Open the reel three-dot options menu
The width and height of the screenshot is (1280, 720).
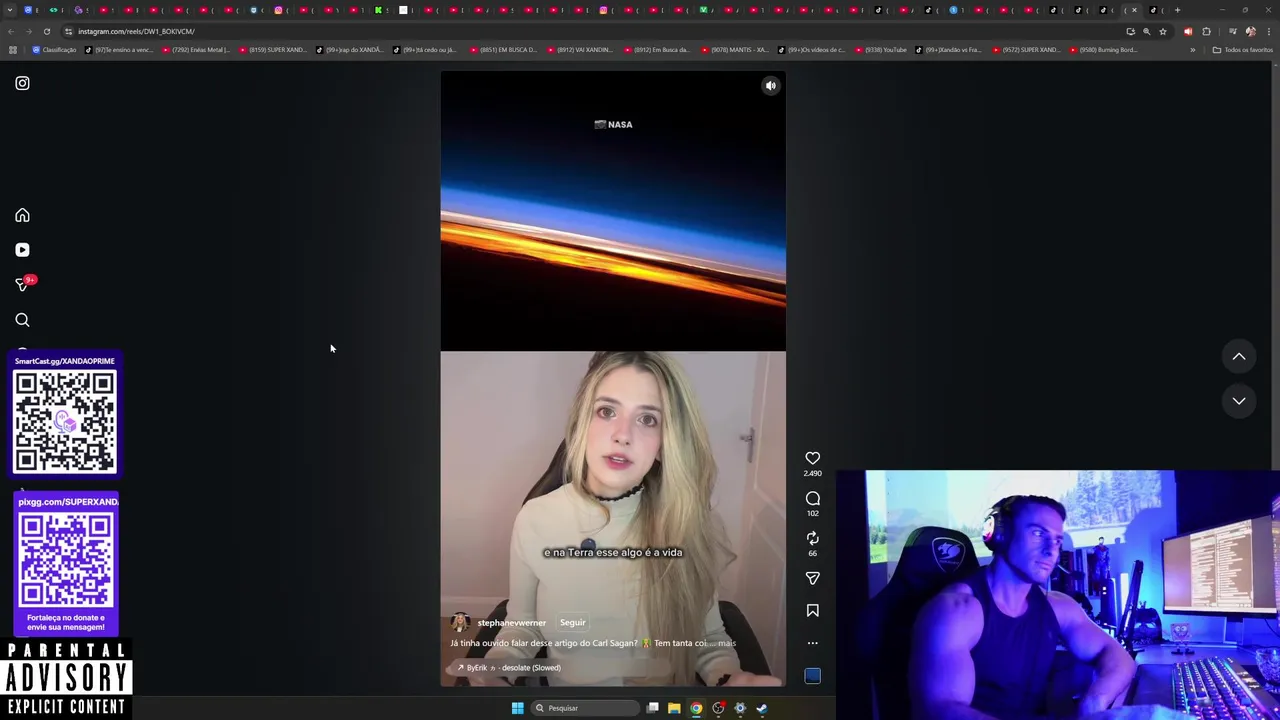coord(813,643)
